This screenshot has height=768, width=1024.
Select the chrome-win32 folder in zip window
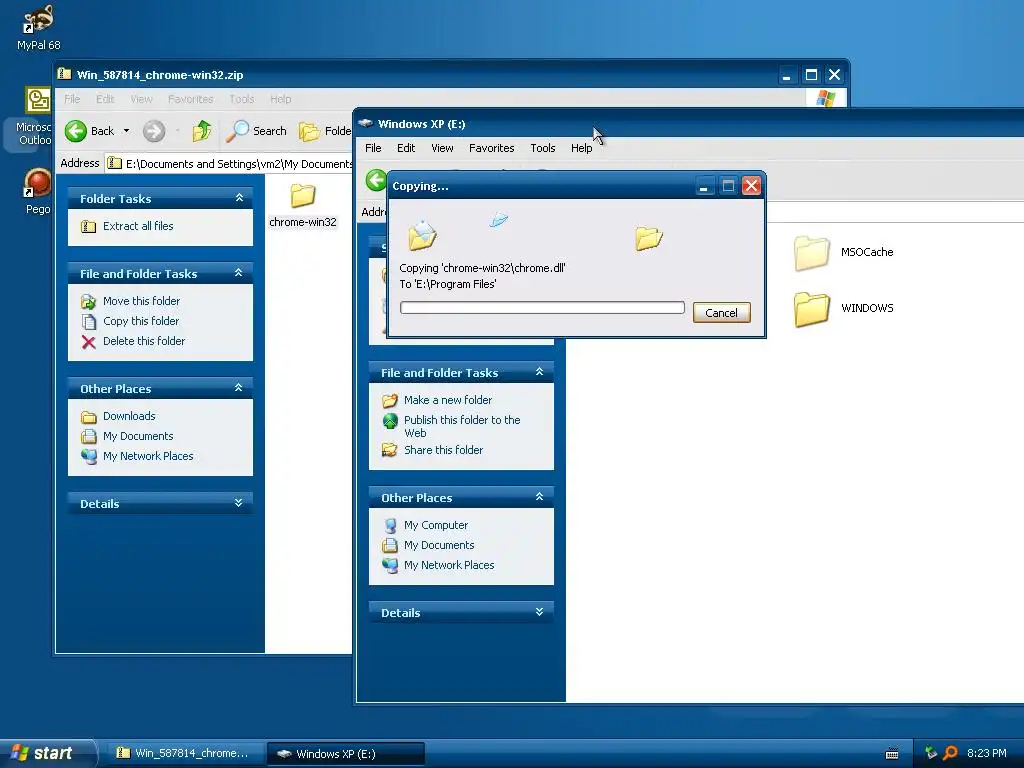tap(302, 205)
